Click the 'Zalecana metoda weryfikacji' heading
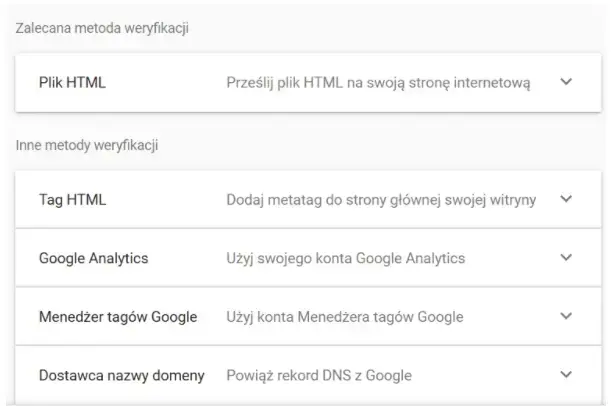This screenshot has height=406, width=616. click(x=103, y=27)
